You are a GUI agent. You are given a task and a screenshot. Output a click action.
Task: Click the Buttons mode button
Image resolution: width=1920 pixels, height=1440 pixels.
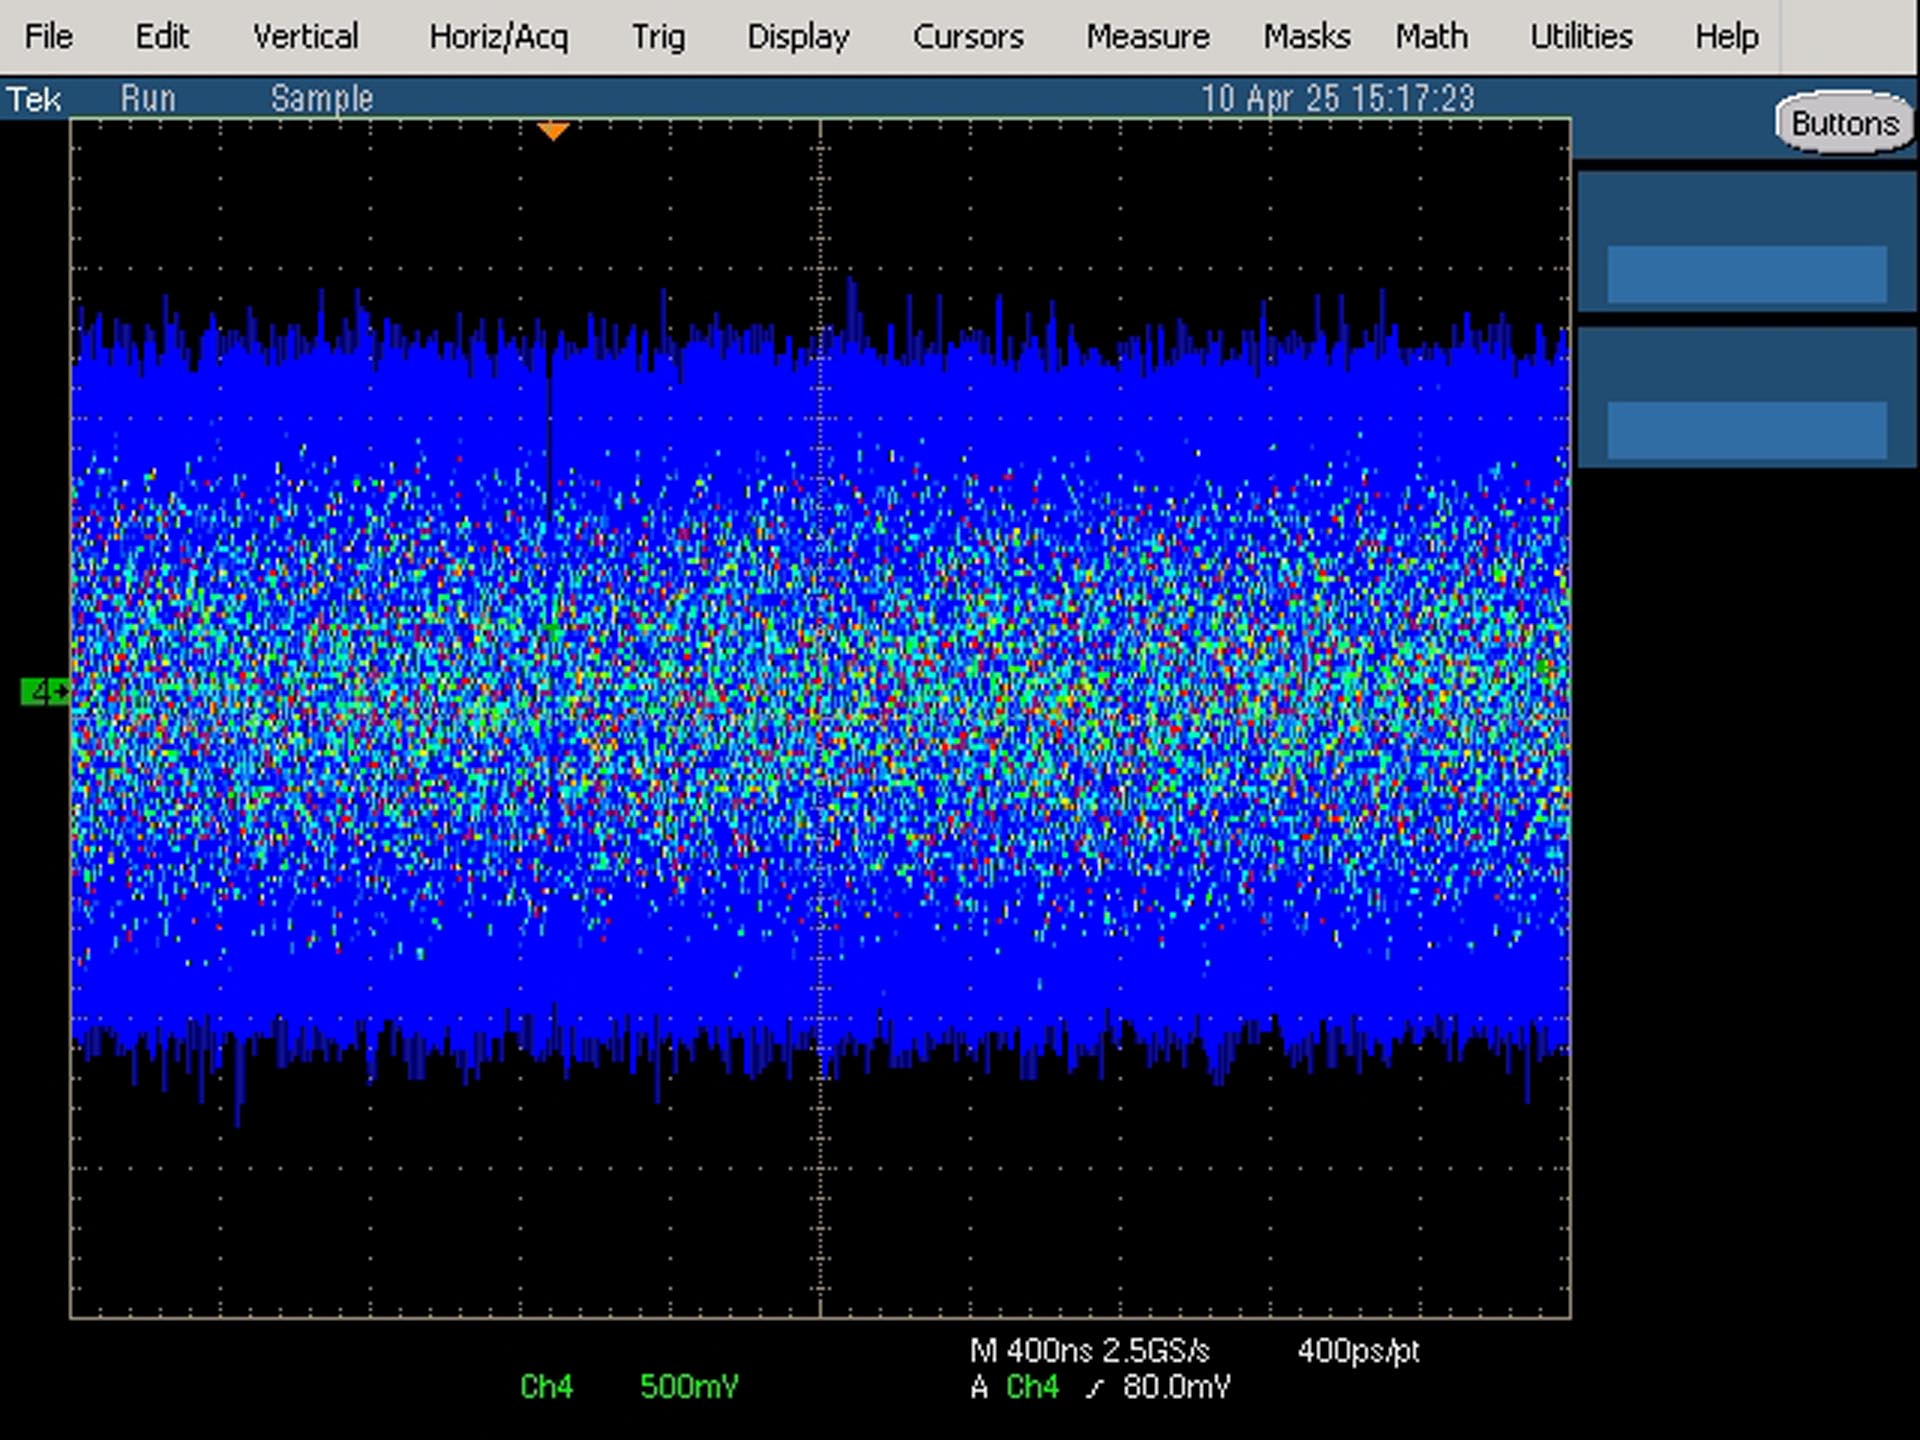pyautogui.click(x=1844, y=123)
